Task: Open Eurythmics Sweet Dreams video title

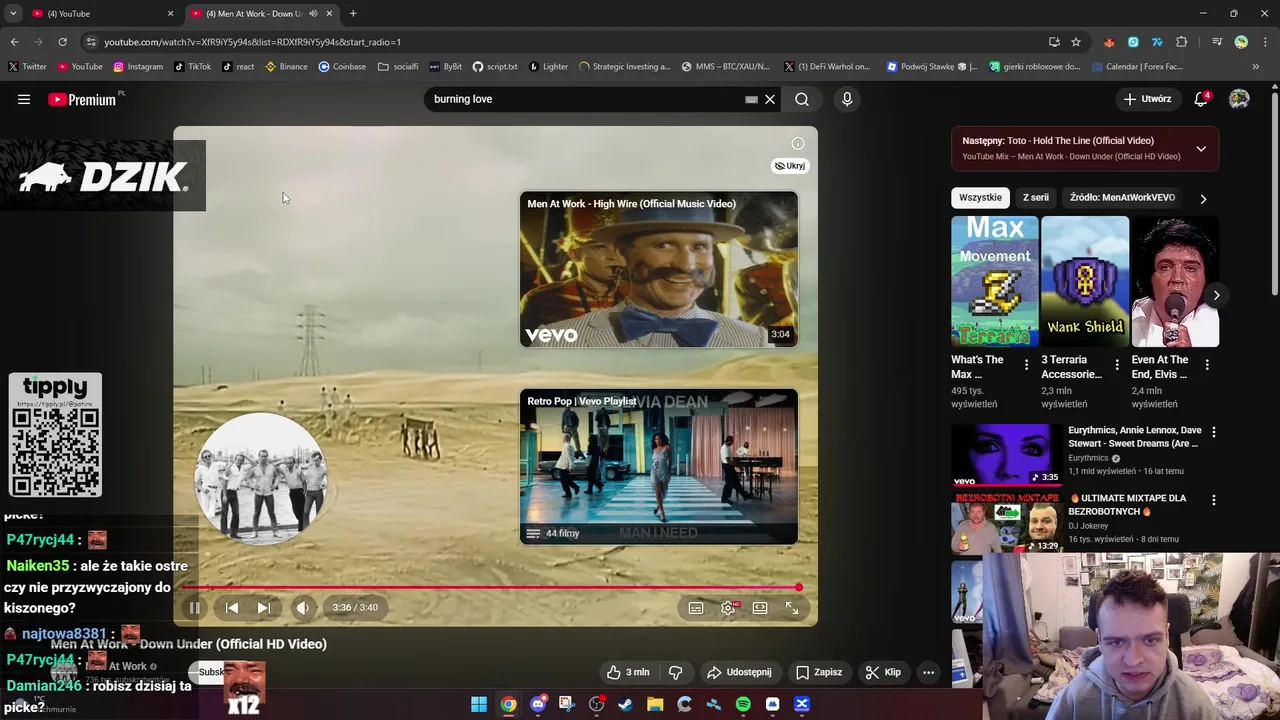Action: coord(1134,436)
